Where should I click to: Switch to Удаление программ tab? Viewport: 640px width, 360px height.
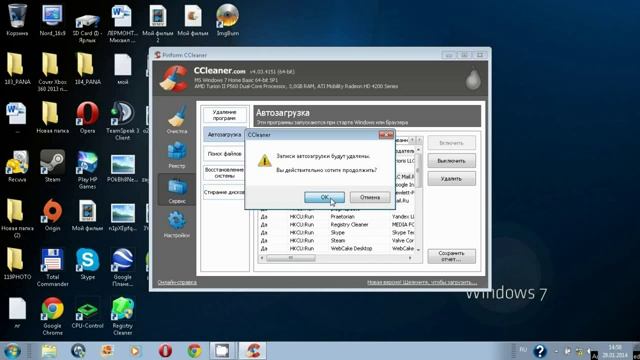[x=224, y=115]
